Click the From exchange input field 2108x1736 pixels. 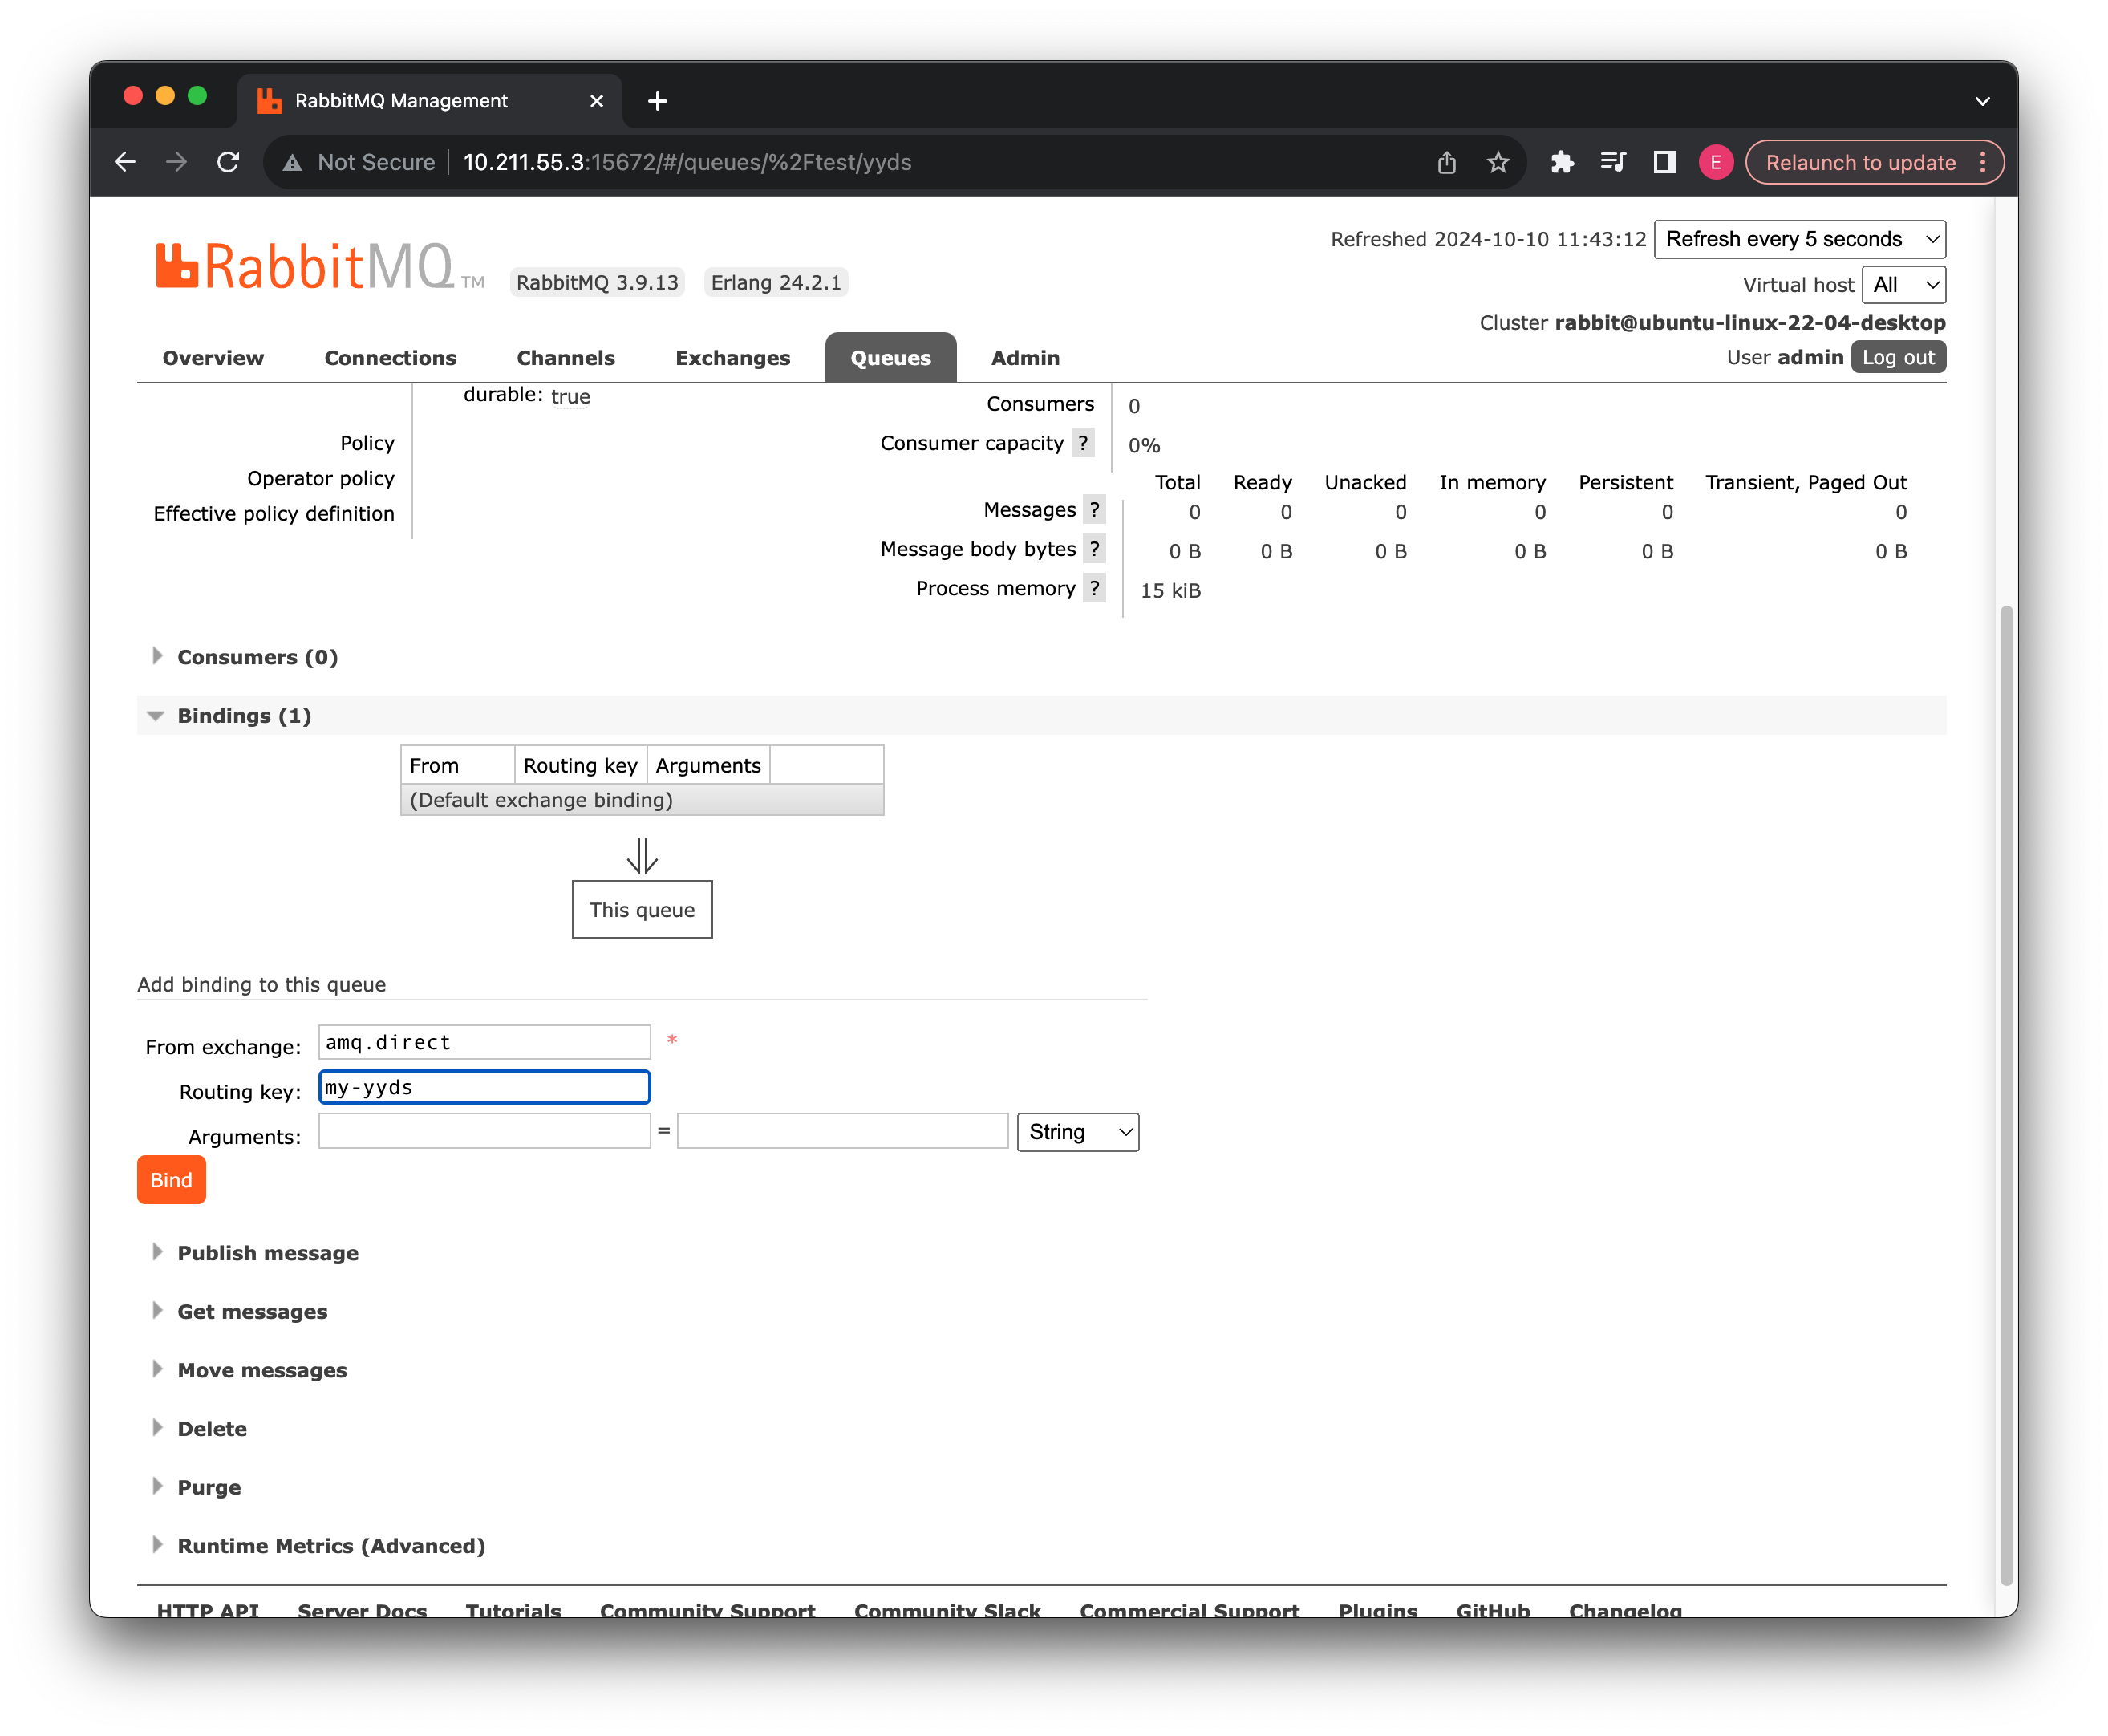pyautogui.click(x=484, y=1042)
